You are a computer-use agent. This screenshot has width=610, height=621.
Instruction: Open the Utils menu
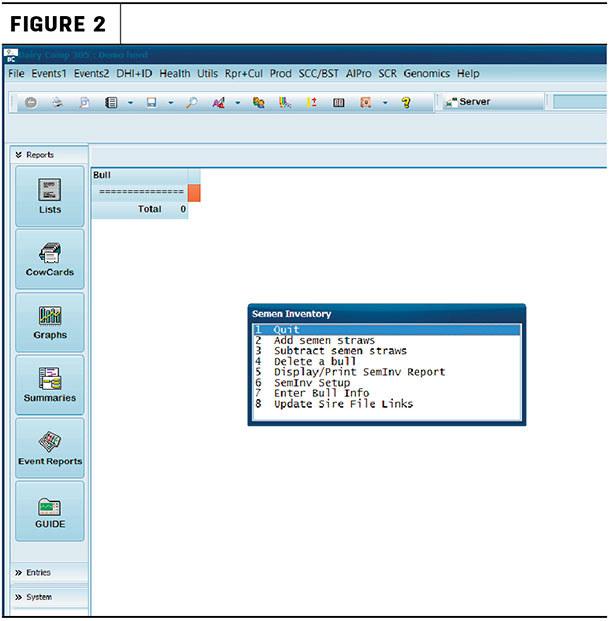tap(208, 74)
